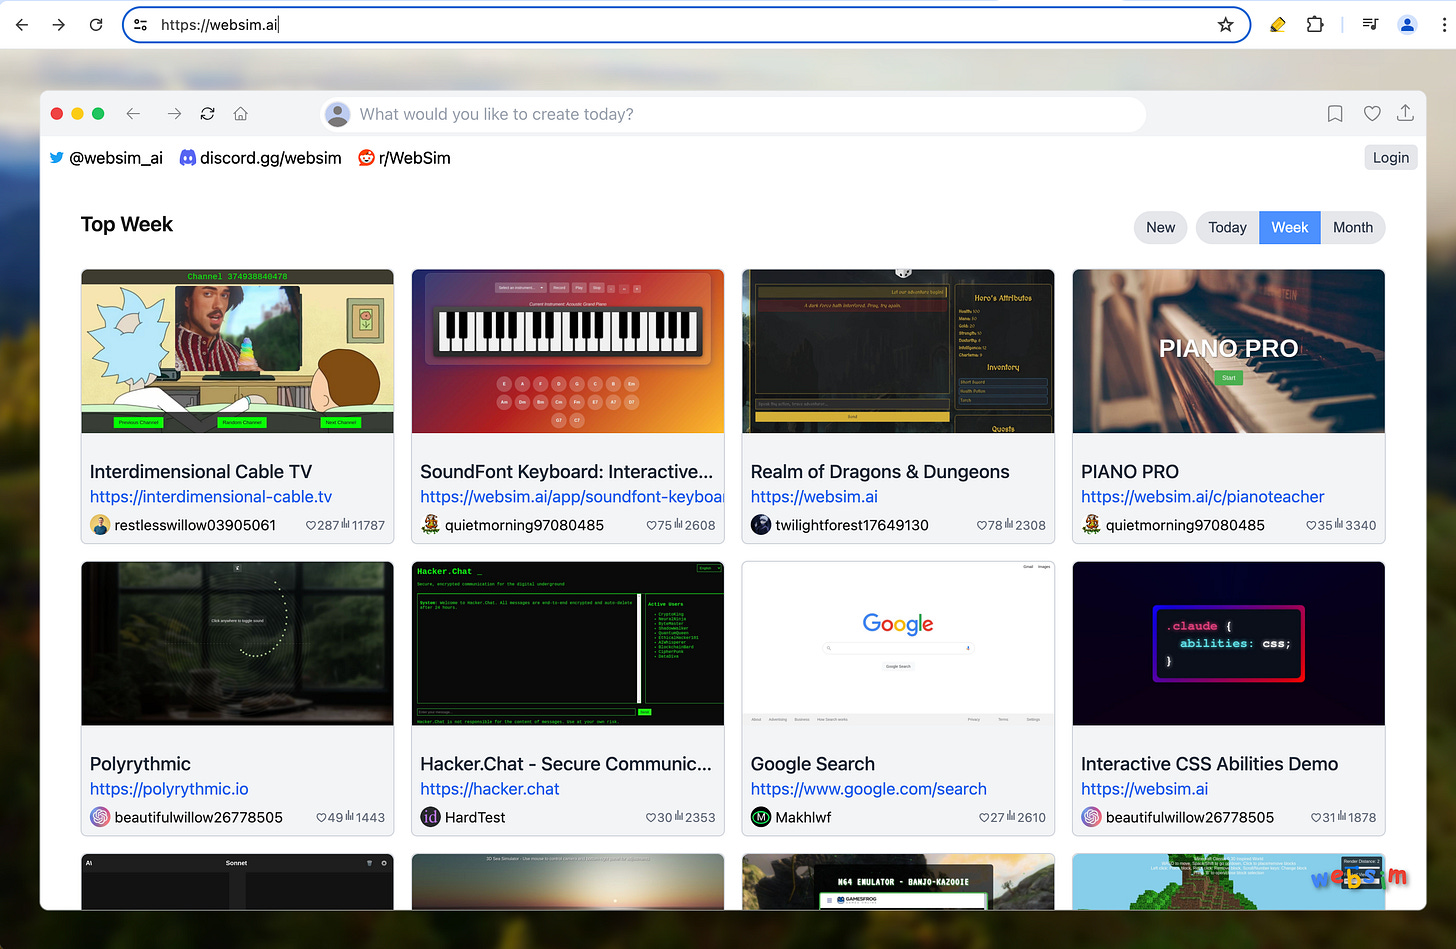Click the 'Realm of Dragons & Dungeons' title
Image resolution: width=1456 pixels, height=949 pixels.
pyautogui.click(x=880, y=472)
